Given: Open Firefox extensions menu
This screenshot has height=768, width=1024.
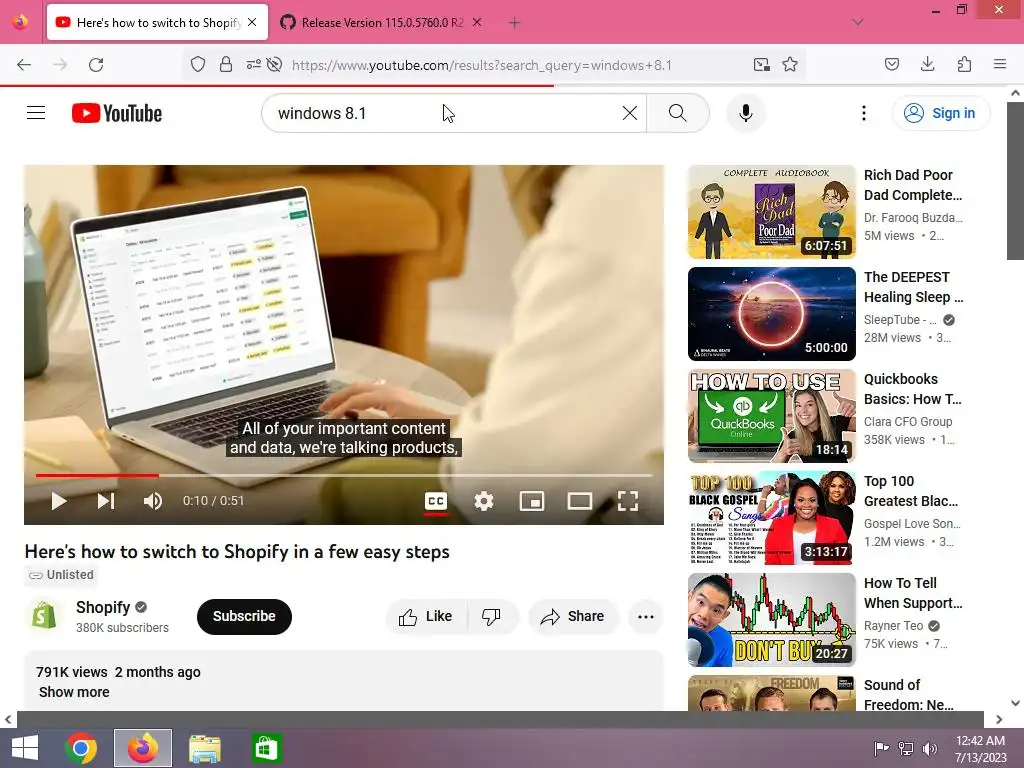Looking at the screenshot, I should [x=964, y=64].
